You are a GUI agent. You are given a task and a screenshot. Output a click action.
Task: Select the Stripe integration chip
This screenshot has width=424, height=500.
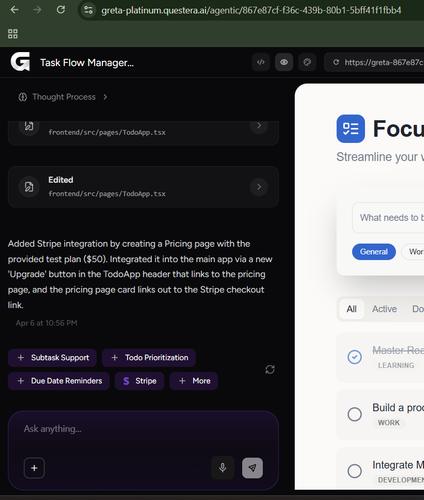(139, 381)
